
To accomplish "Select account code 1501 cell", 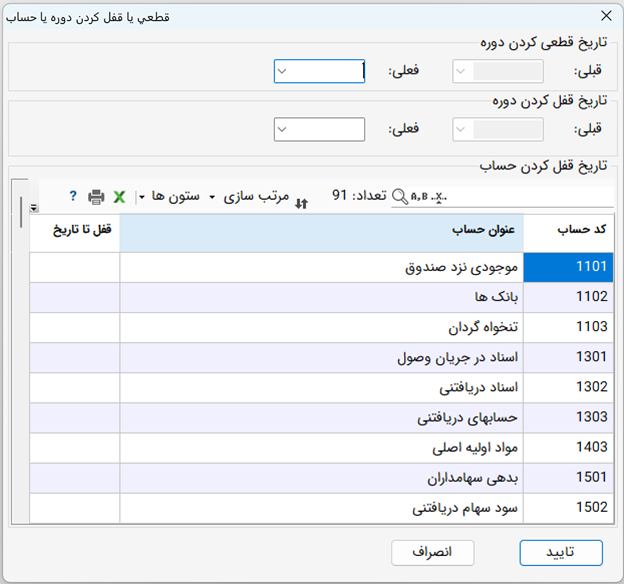I will point(568,478).
